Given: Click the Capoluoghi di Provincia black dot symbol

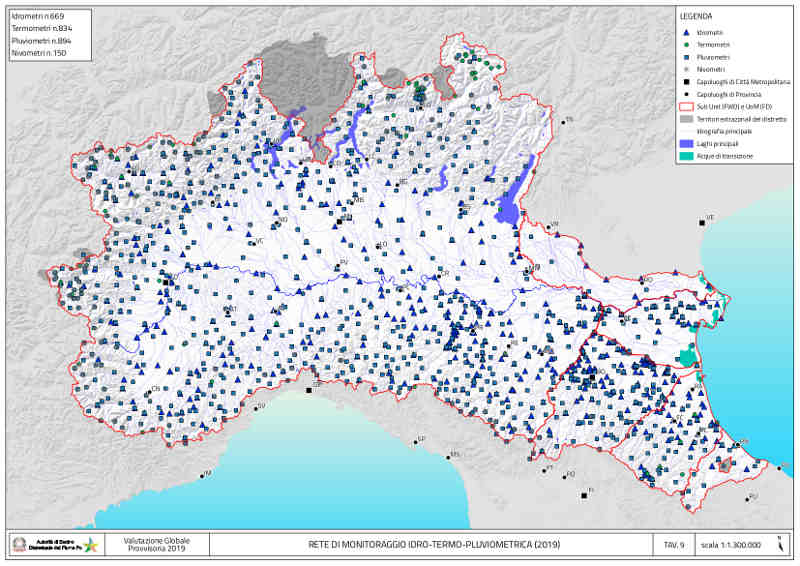Looking at the screenshot, I should click(687, 94).
